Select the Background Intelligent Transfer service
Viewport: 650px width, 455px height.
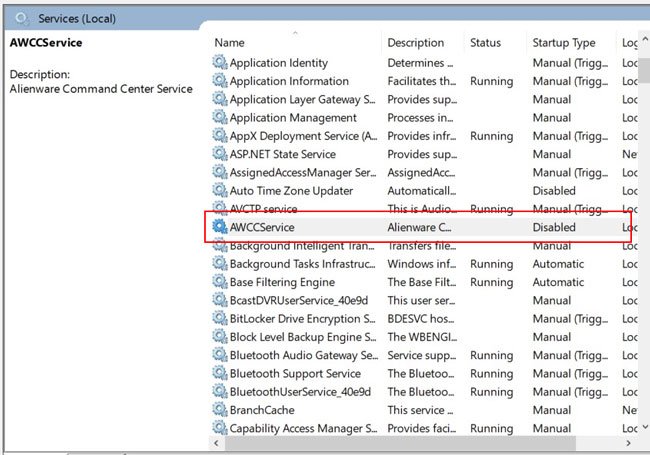302,246
